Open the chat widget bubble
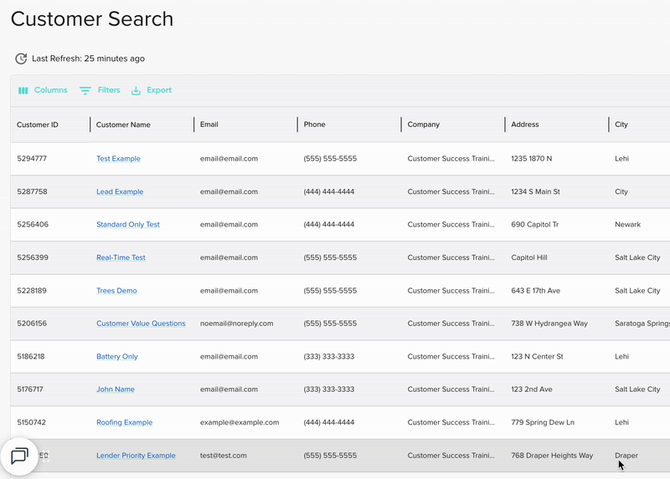The width and height of the screenshot is (670, 479). 19,457
